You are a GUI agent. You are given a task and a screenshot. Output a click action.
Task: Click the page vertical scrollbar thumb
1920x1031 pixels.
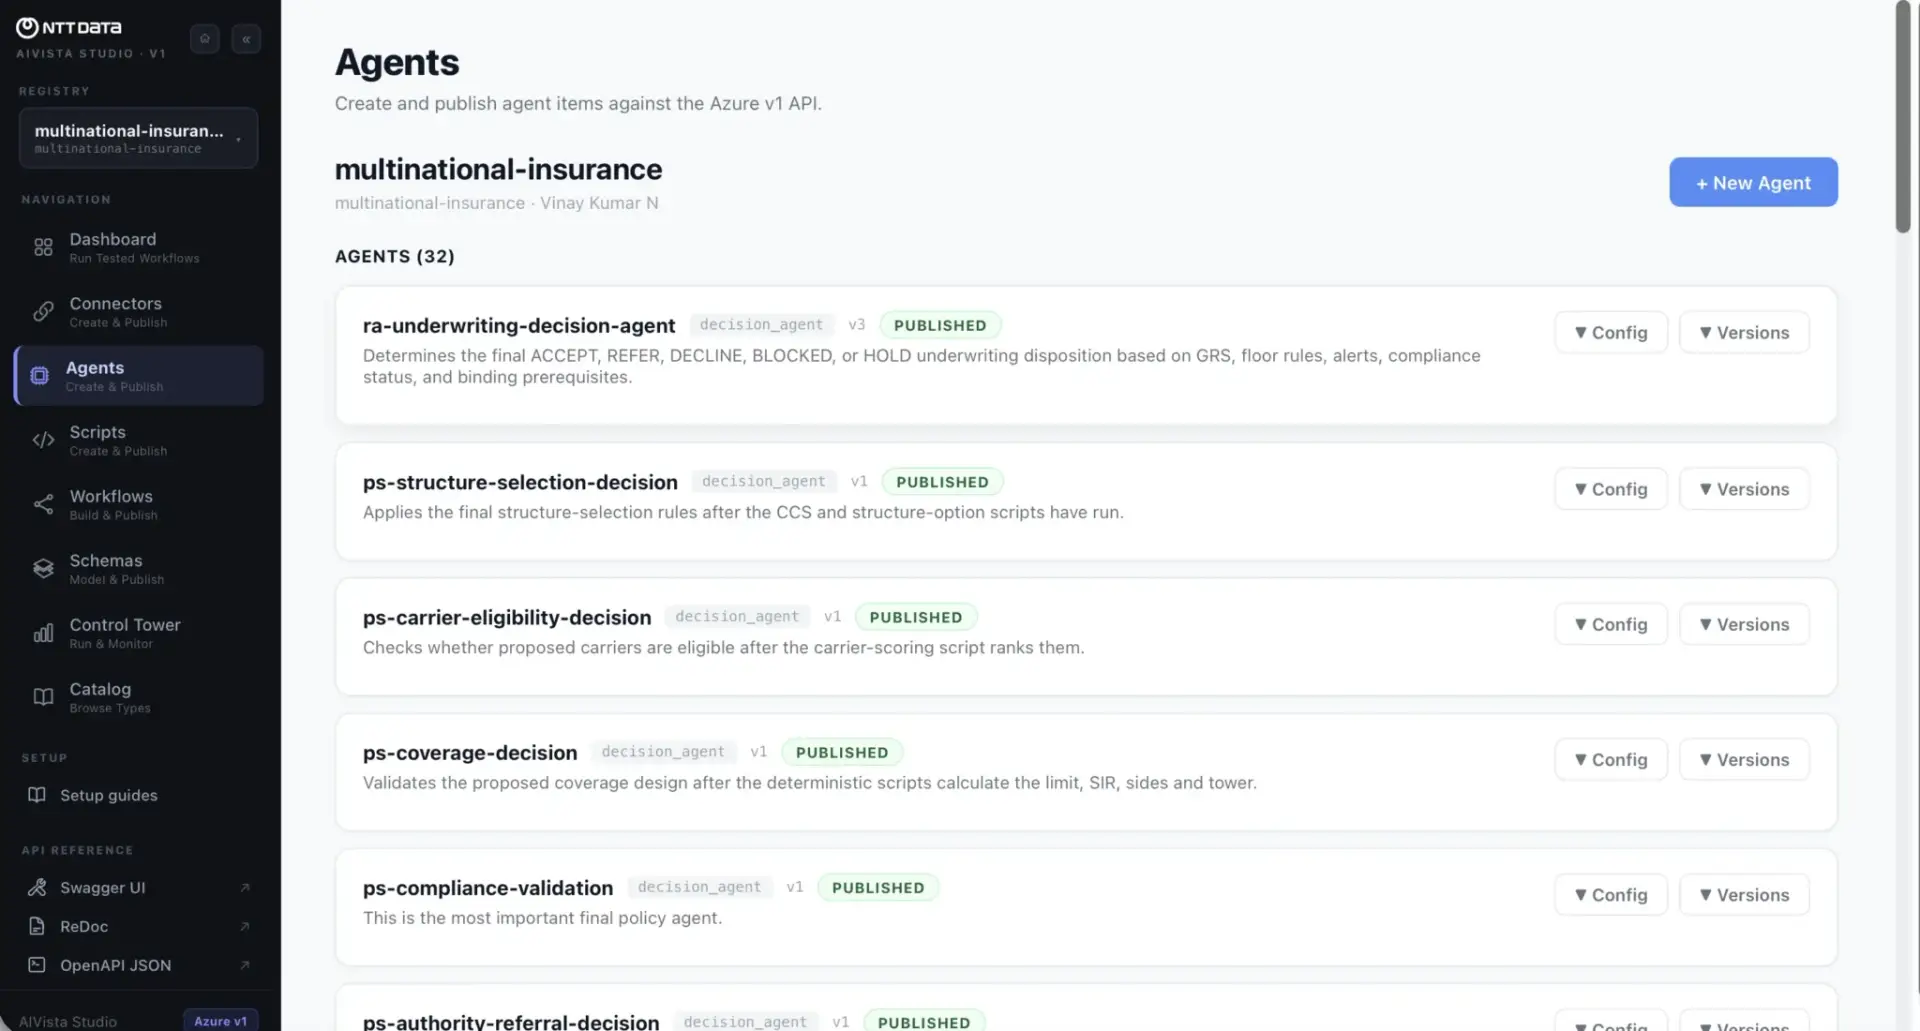(1903, 118)
